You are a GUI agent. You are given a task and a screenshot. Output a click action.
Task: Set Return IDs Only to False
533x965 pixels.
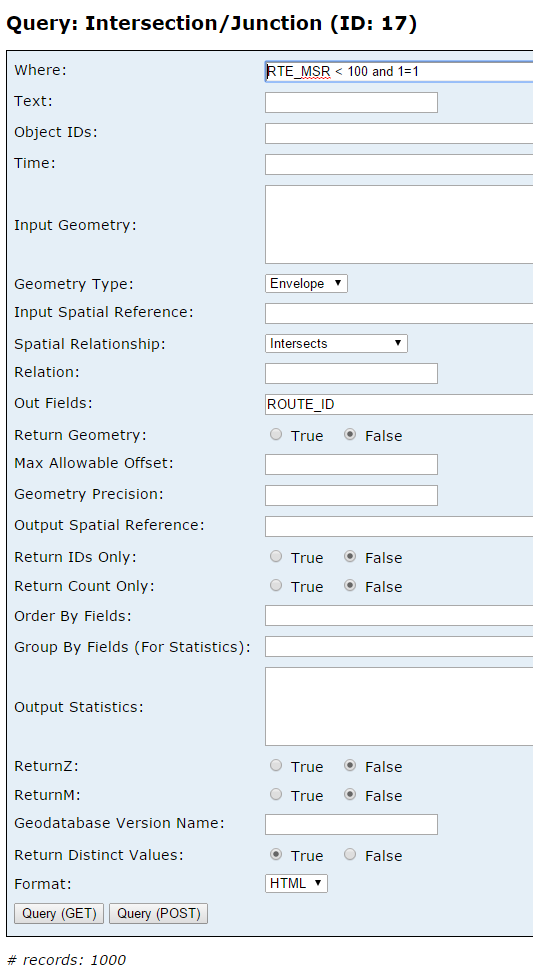coord(350,556)
